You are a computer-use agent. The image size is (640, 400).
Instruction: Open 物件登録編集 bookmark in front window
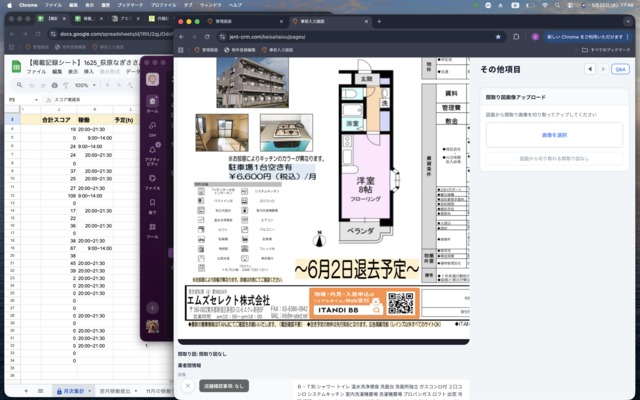coord(241,50)
